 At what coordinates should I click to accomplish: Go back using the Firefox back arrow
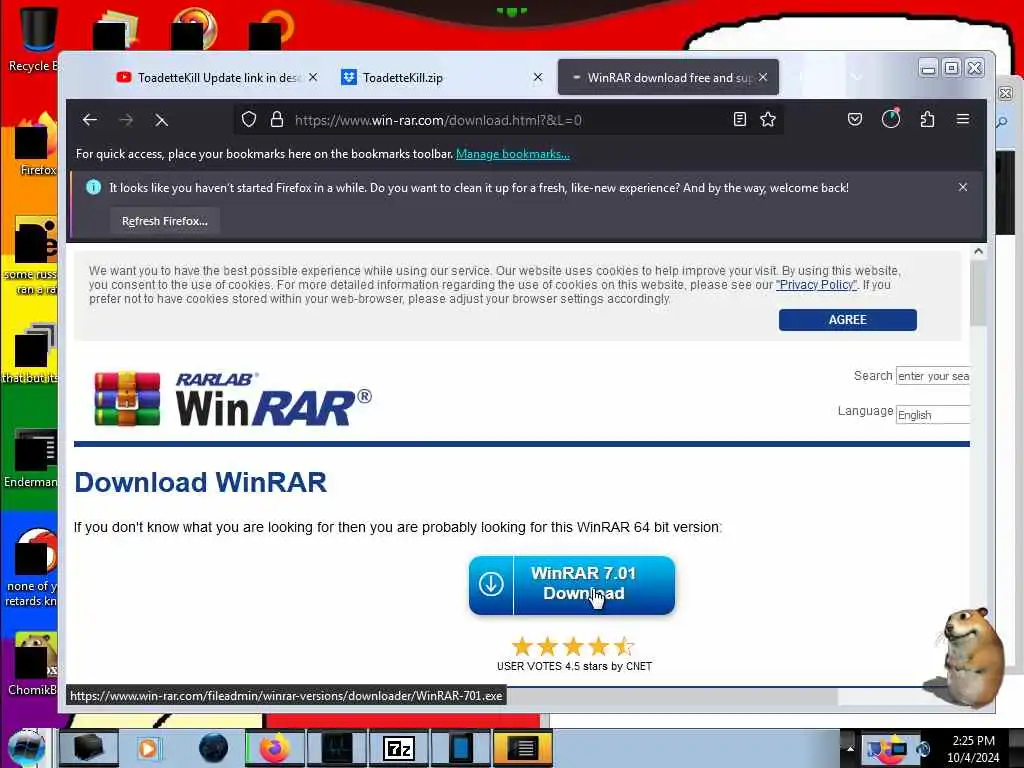click(x=89, y=120)
